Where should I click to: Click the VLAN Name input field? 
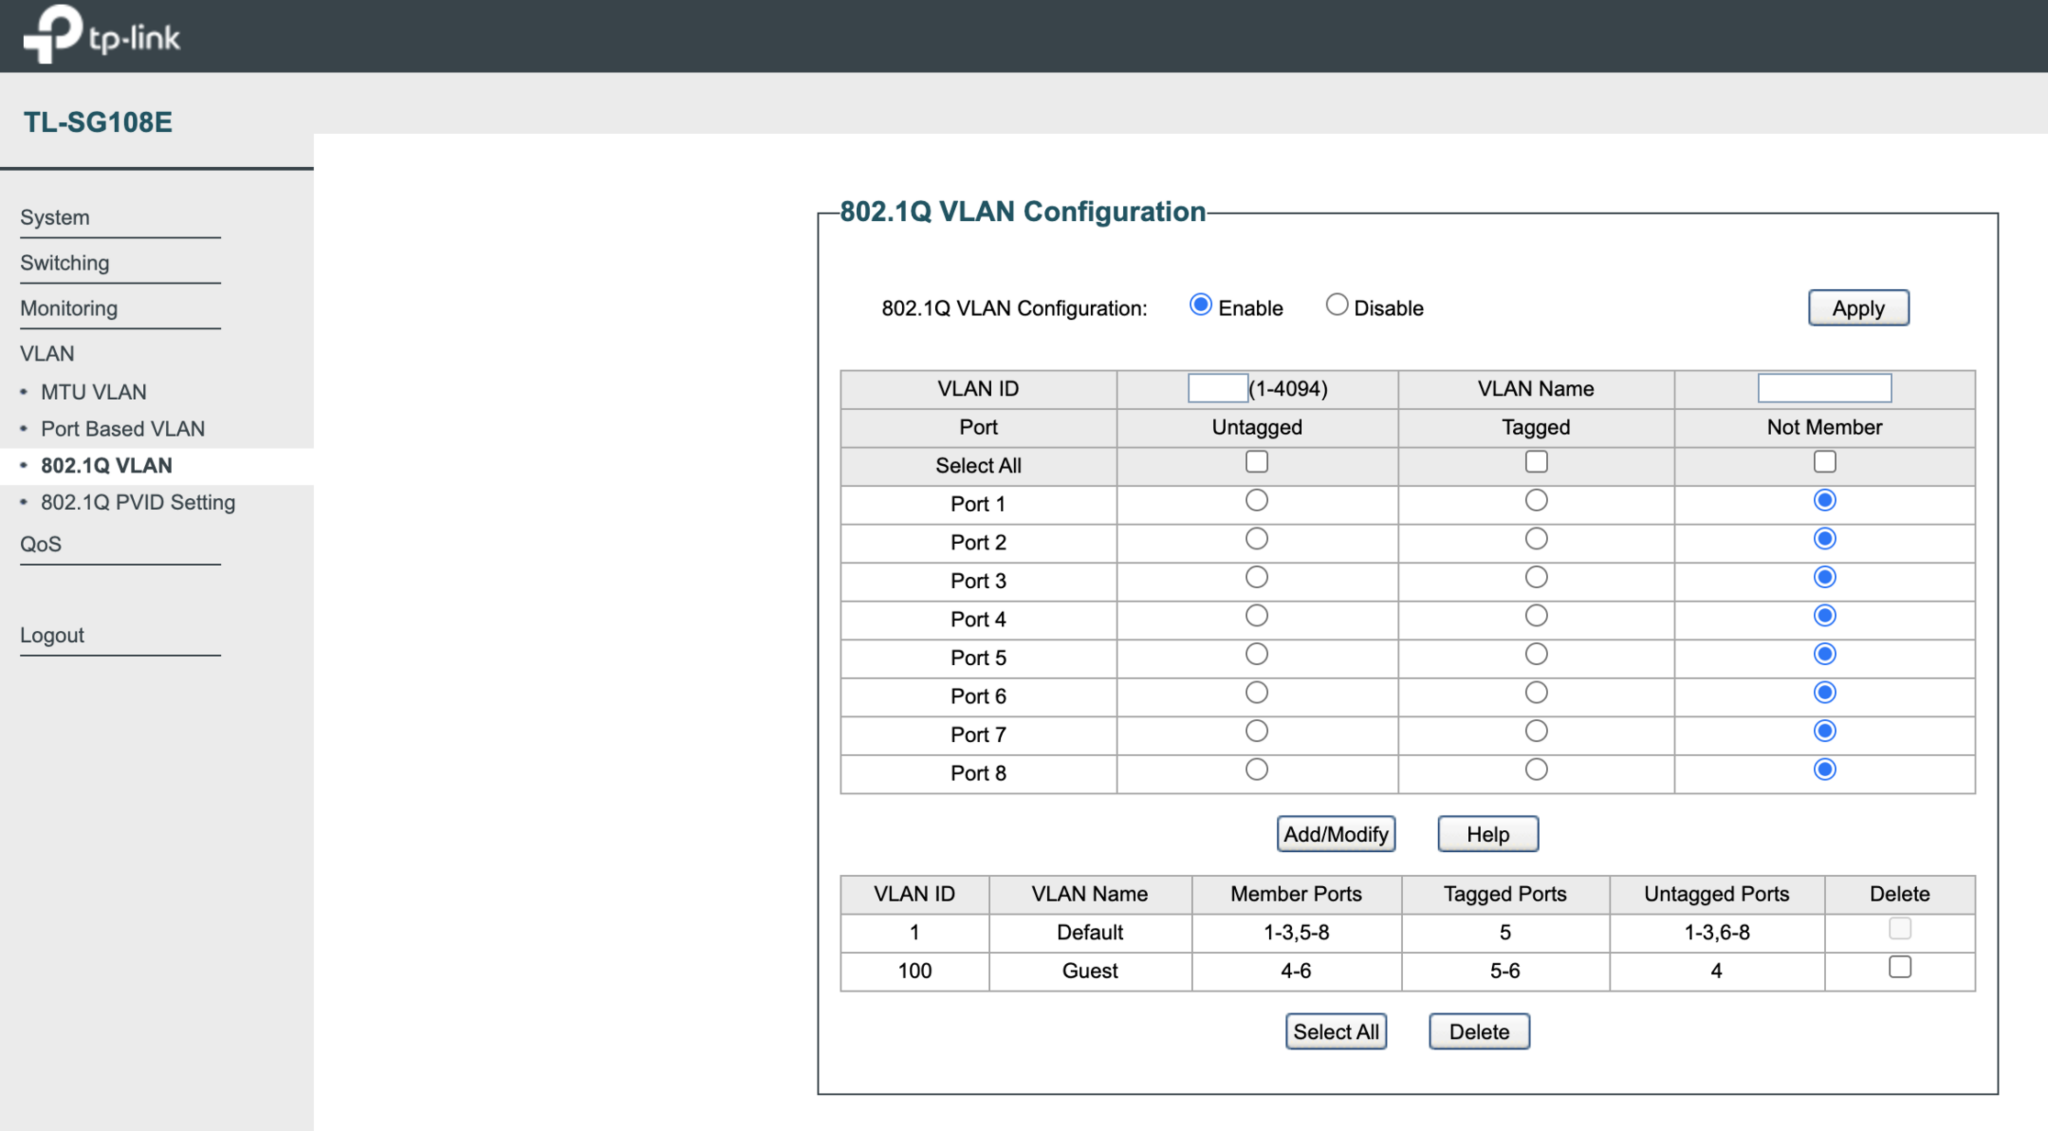pos(1824,387)
